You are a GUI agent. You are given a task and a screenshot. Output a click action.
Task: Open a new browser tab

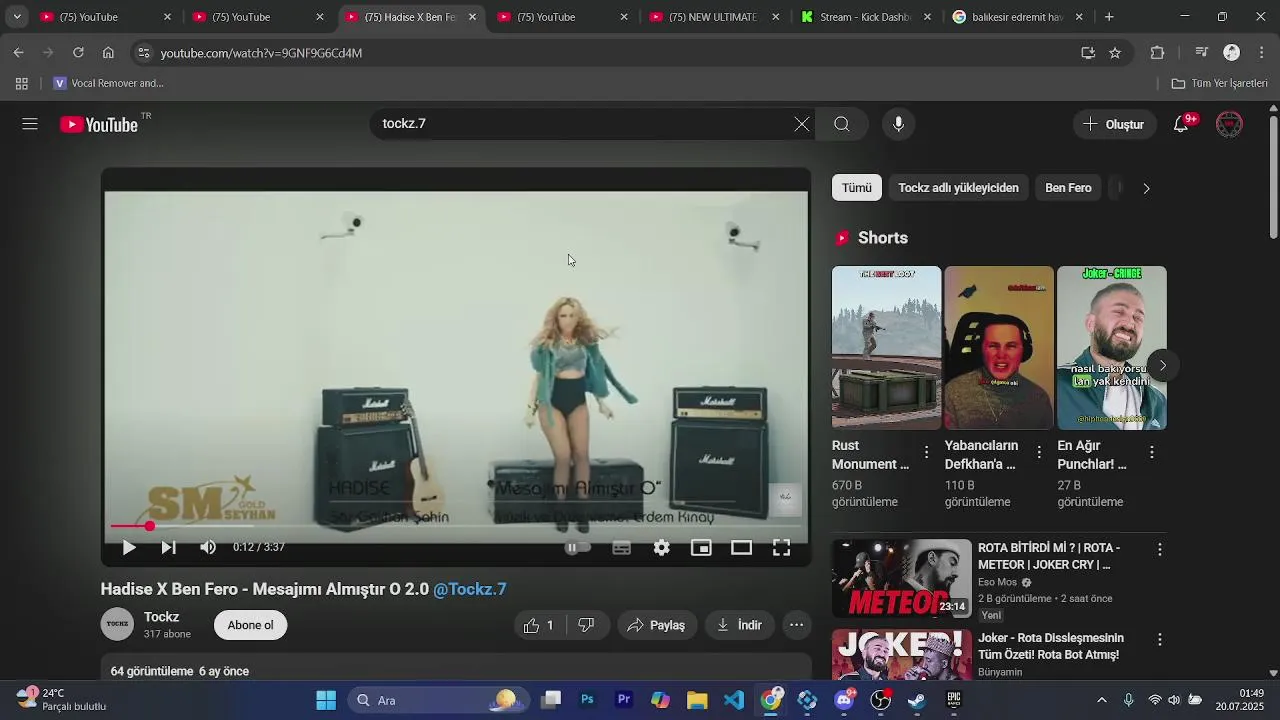(1109, 17)
